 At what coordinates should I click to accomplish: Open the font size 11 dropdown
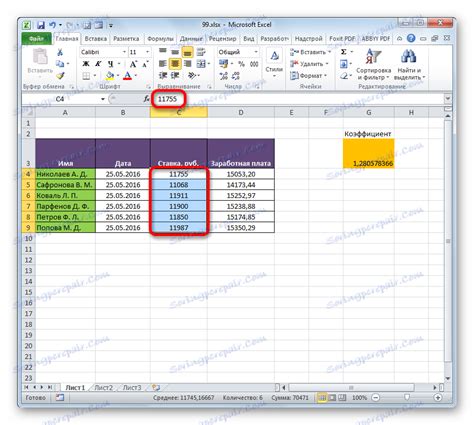coord(147,52)
